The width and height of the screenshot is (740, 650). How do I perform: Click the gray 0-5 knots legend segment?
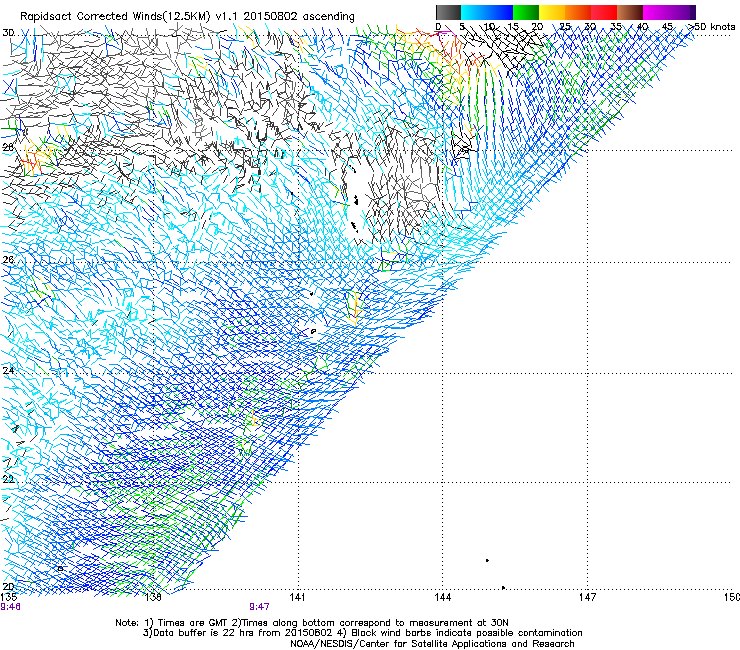(x=448, y=12)
